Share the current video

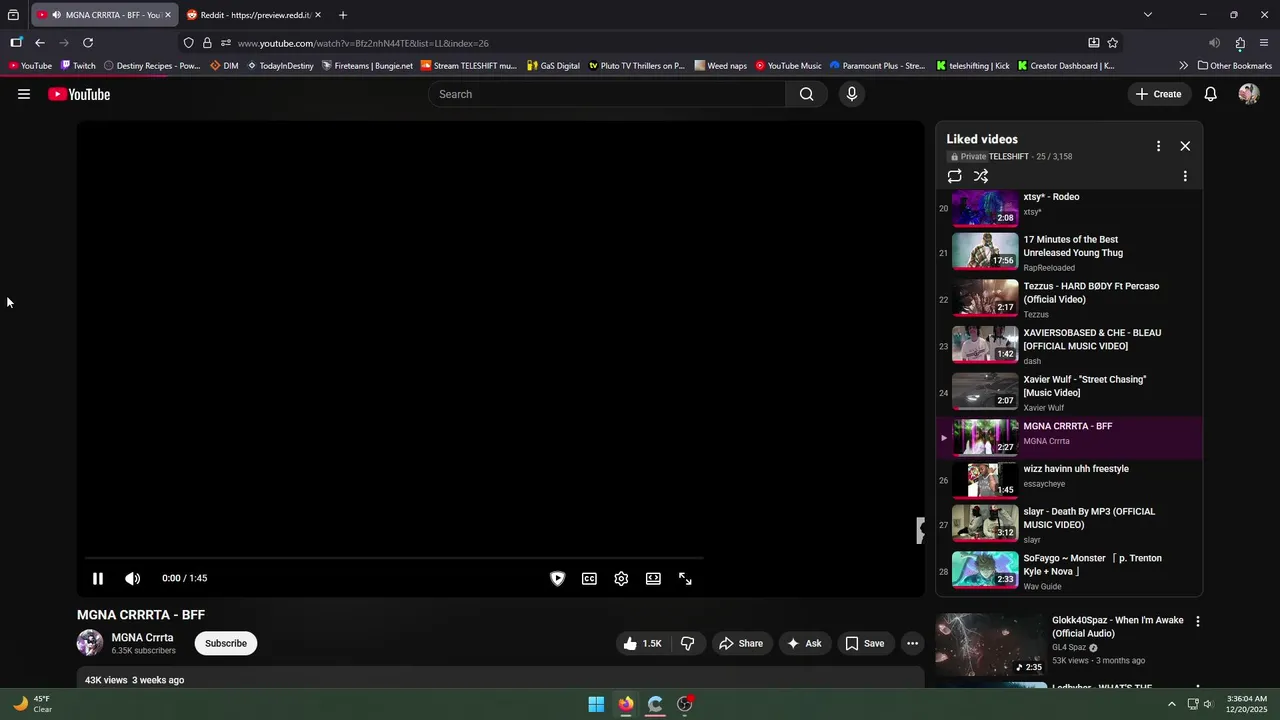tap(741, 643)
